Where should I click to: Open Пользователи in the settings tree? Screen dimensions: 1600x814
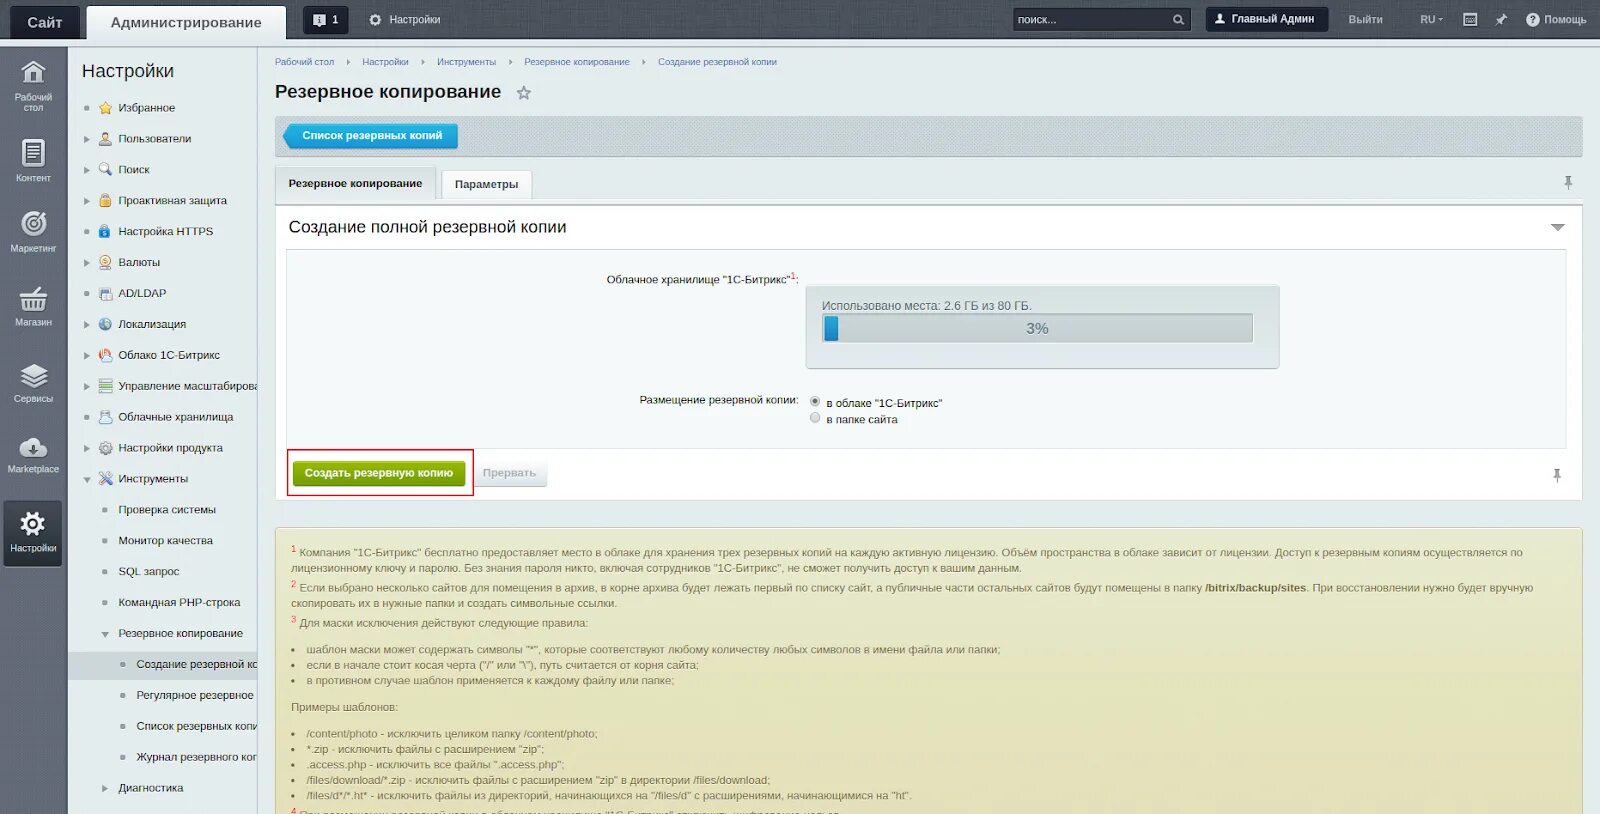pyautogui.click(x=154, y=139)
